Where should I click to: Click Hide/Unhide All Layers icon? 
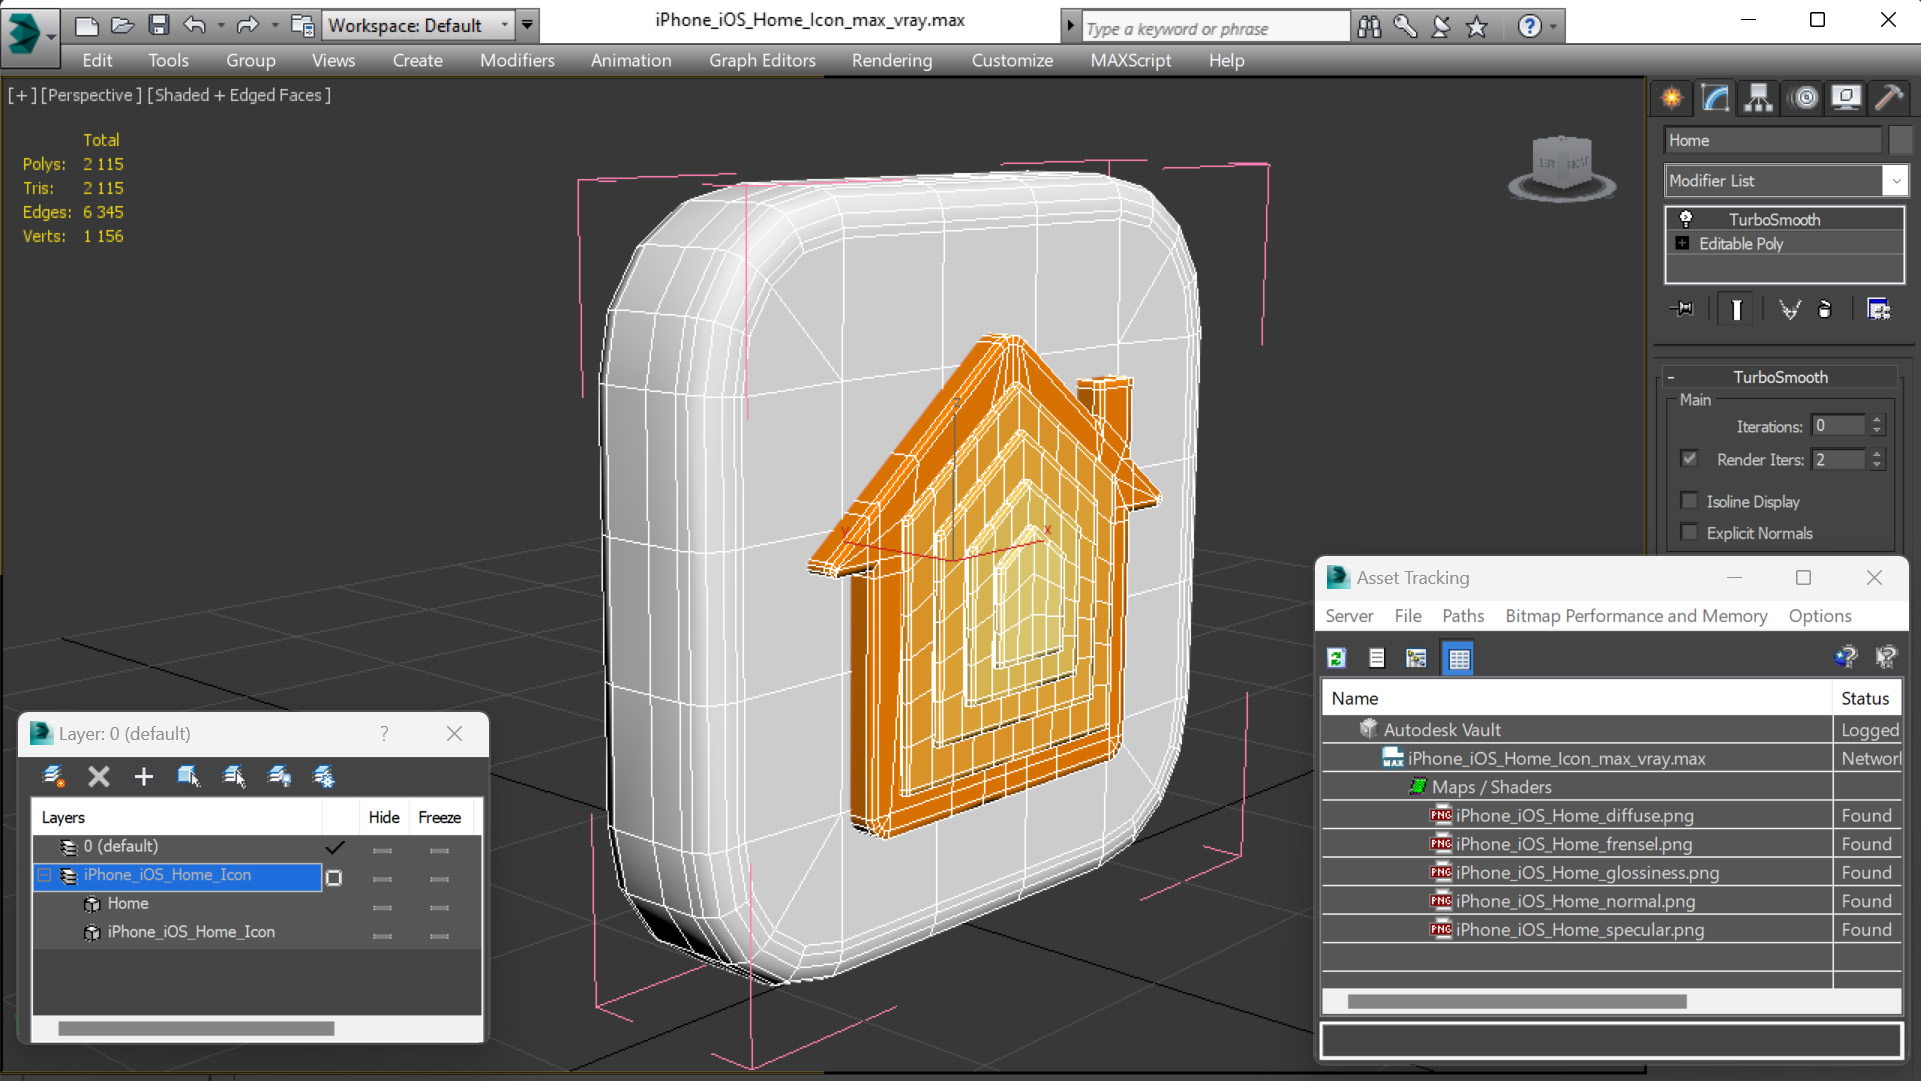pyautogui.click(x=280, y=776)
